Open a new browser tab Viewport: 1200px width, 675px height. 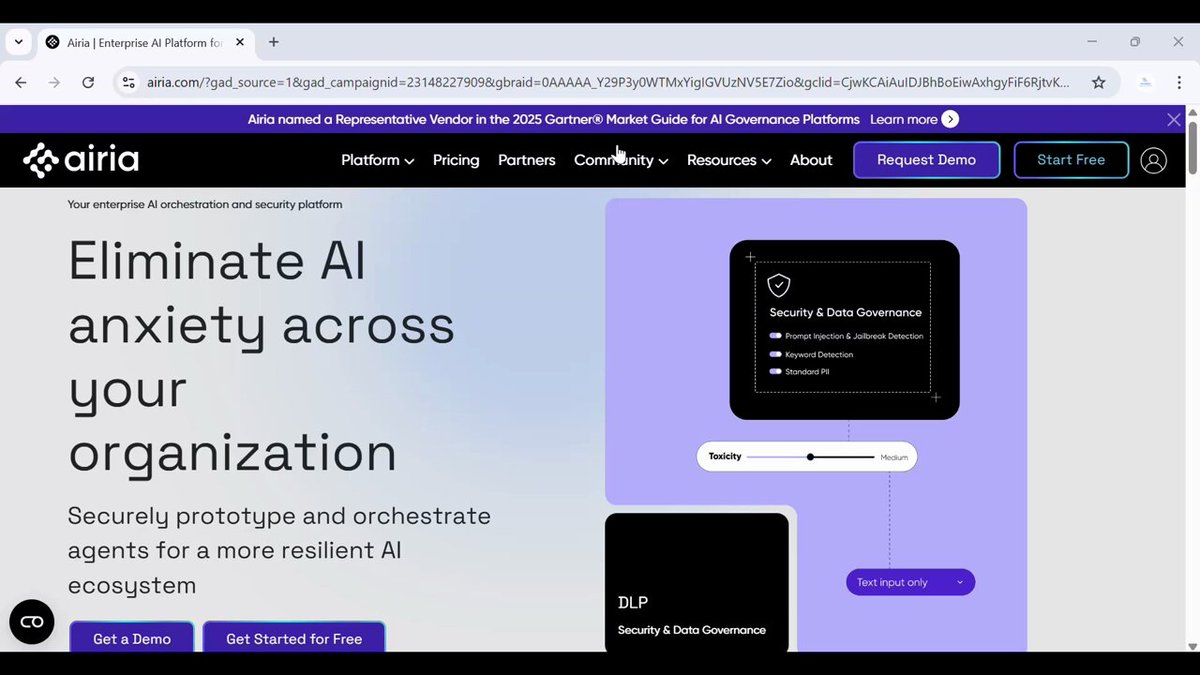274,42
